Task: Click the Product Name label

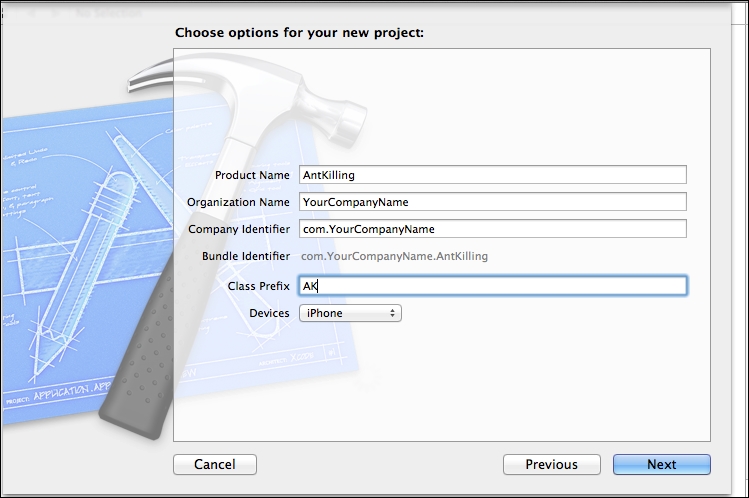Action: click(252, 175)
